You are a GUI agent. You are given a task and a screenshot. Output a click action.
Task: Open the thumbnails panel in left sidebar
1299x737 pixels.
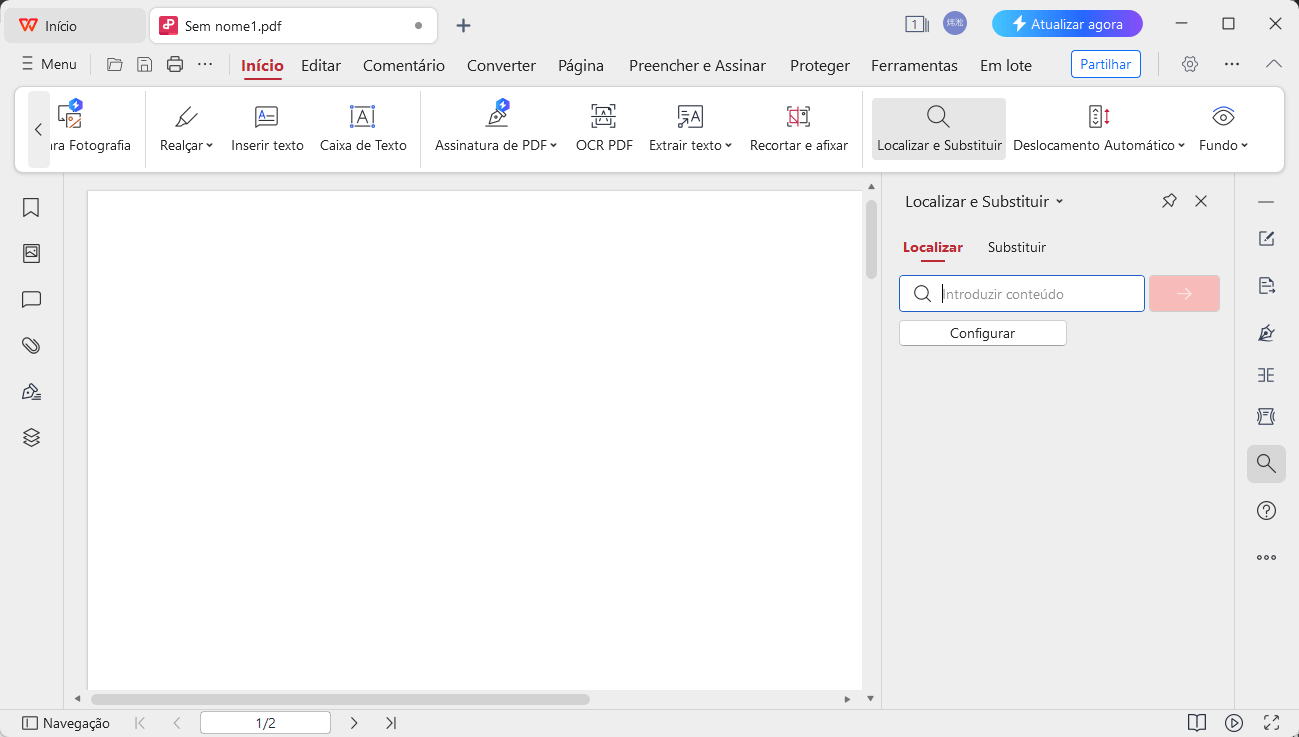(31, 253)
